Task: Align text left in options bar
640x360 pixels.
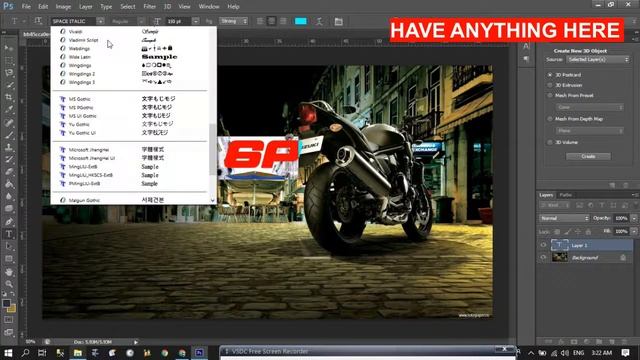Action: coord(260,21)
